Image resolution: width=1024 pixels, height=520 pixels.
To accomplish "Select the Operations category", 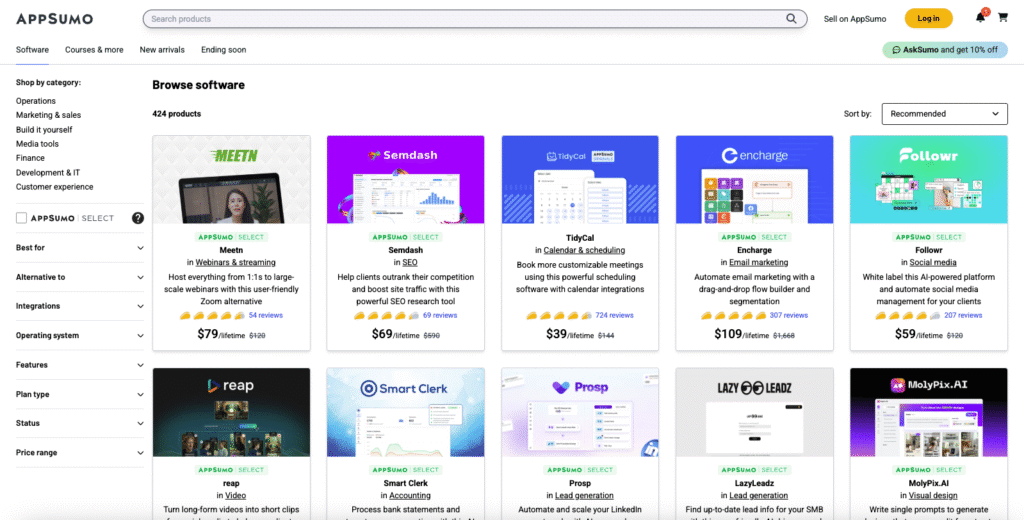I will coord(36,101).
